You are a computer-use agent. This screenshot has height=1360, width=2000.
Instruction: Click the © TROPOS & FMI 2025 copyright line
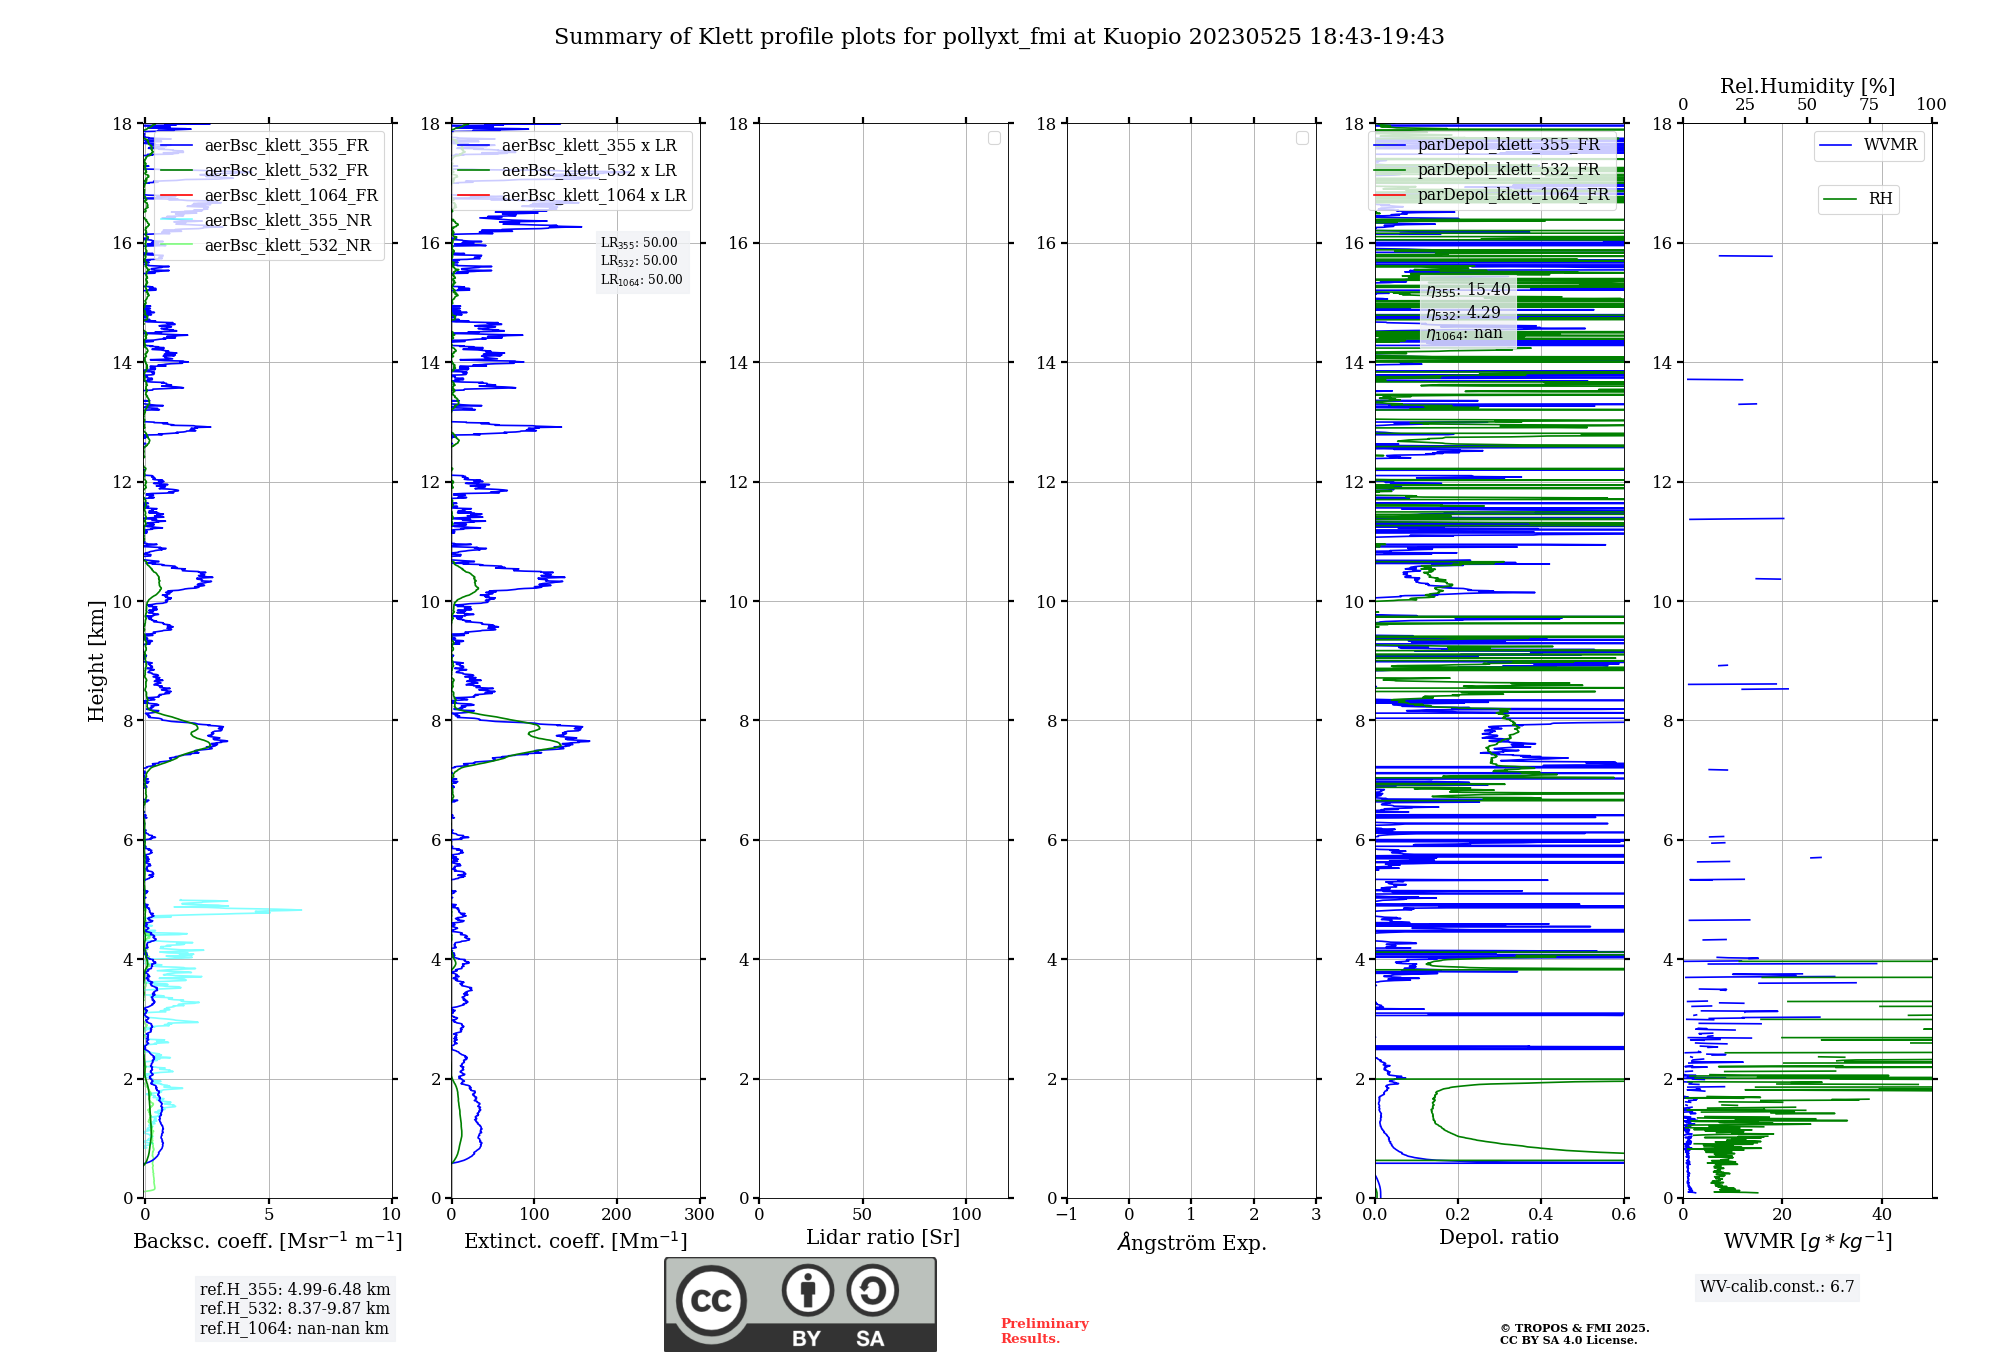coord(1574,1329)
